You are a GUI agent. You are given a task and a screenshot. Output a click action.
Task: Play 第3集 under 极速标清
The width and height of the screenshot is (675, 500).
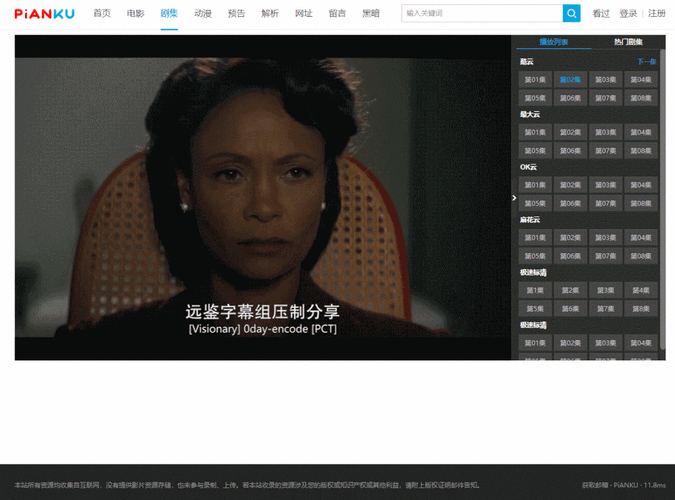point(606,290)
